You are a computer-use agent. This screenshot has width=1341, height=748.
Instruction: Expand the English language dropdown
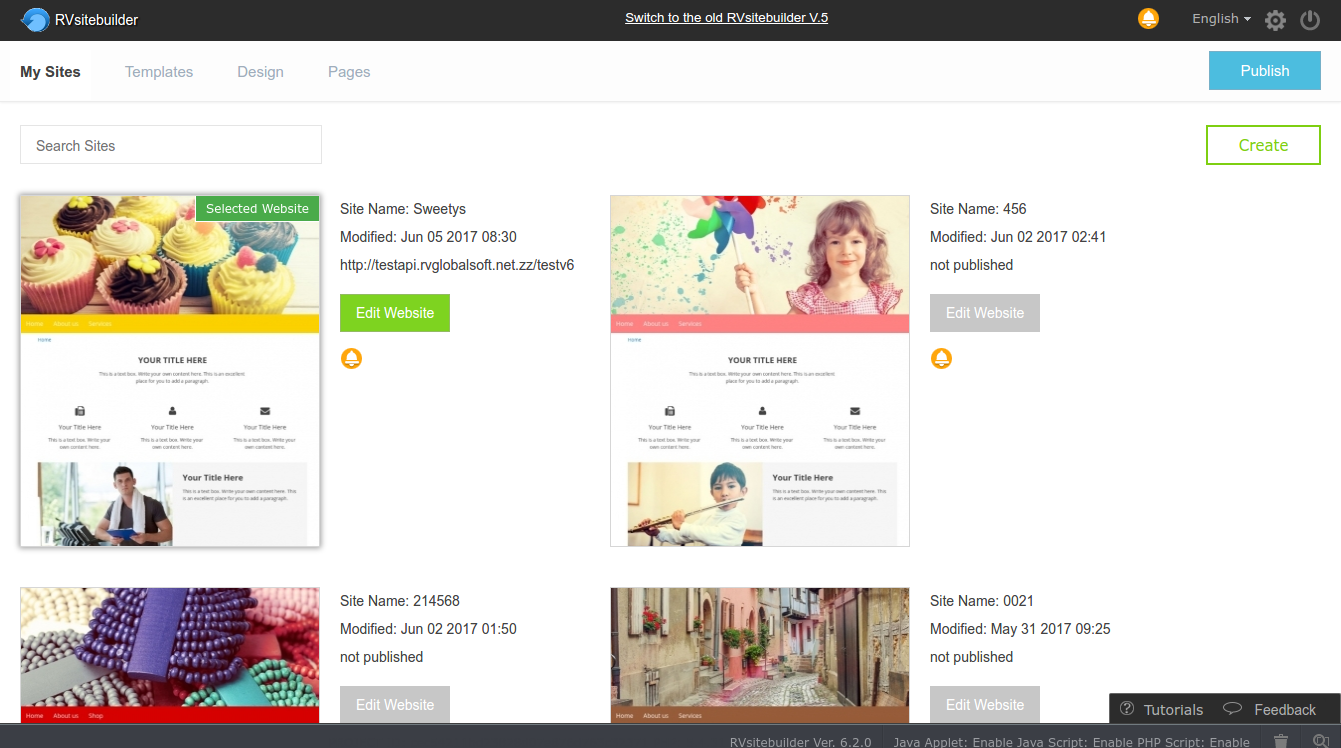(1221, 19)
